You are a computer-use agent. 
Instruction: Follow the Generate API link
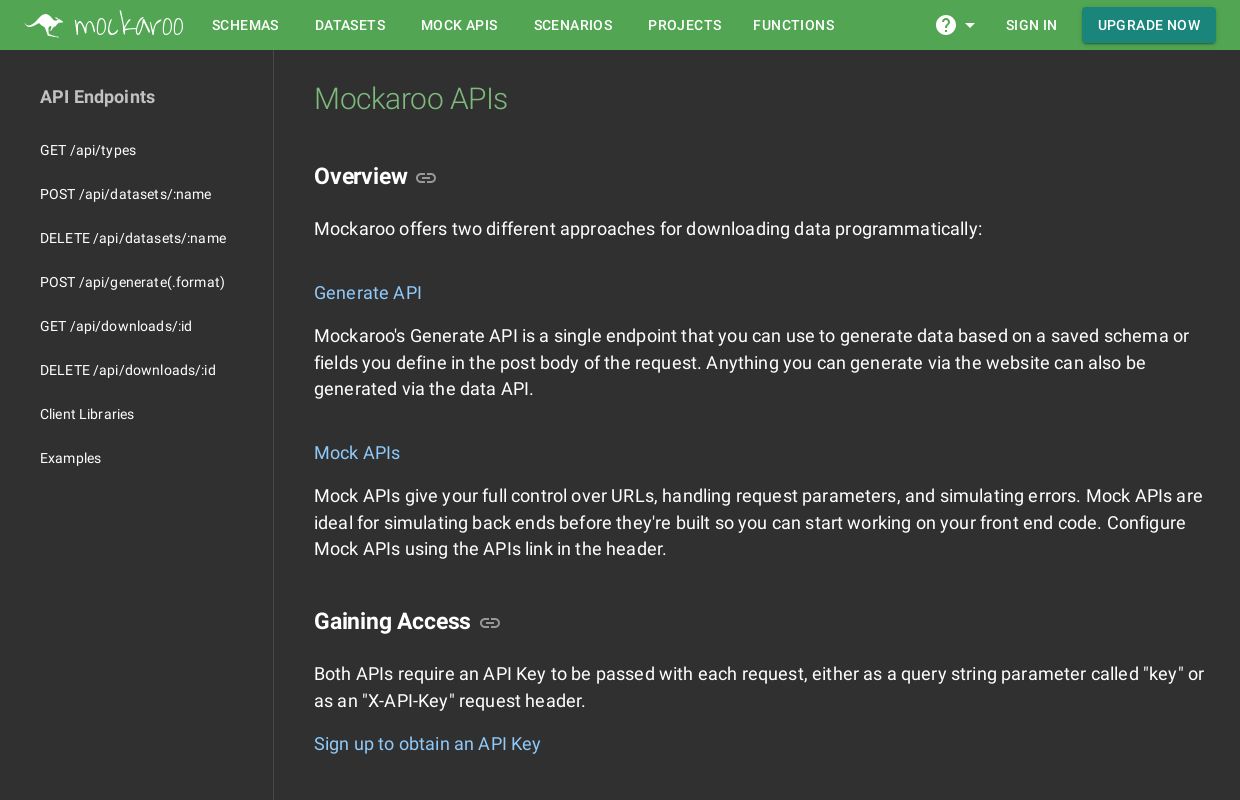tap(368, 293)
